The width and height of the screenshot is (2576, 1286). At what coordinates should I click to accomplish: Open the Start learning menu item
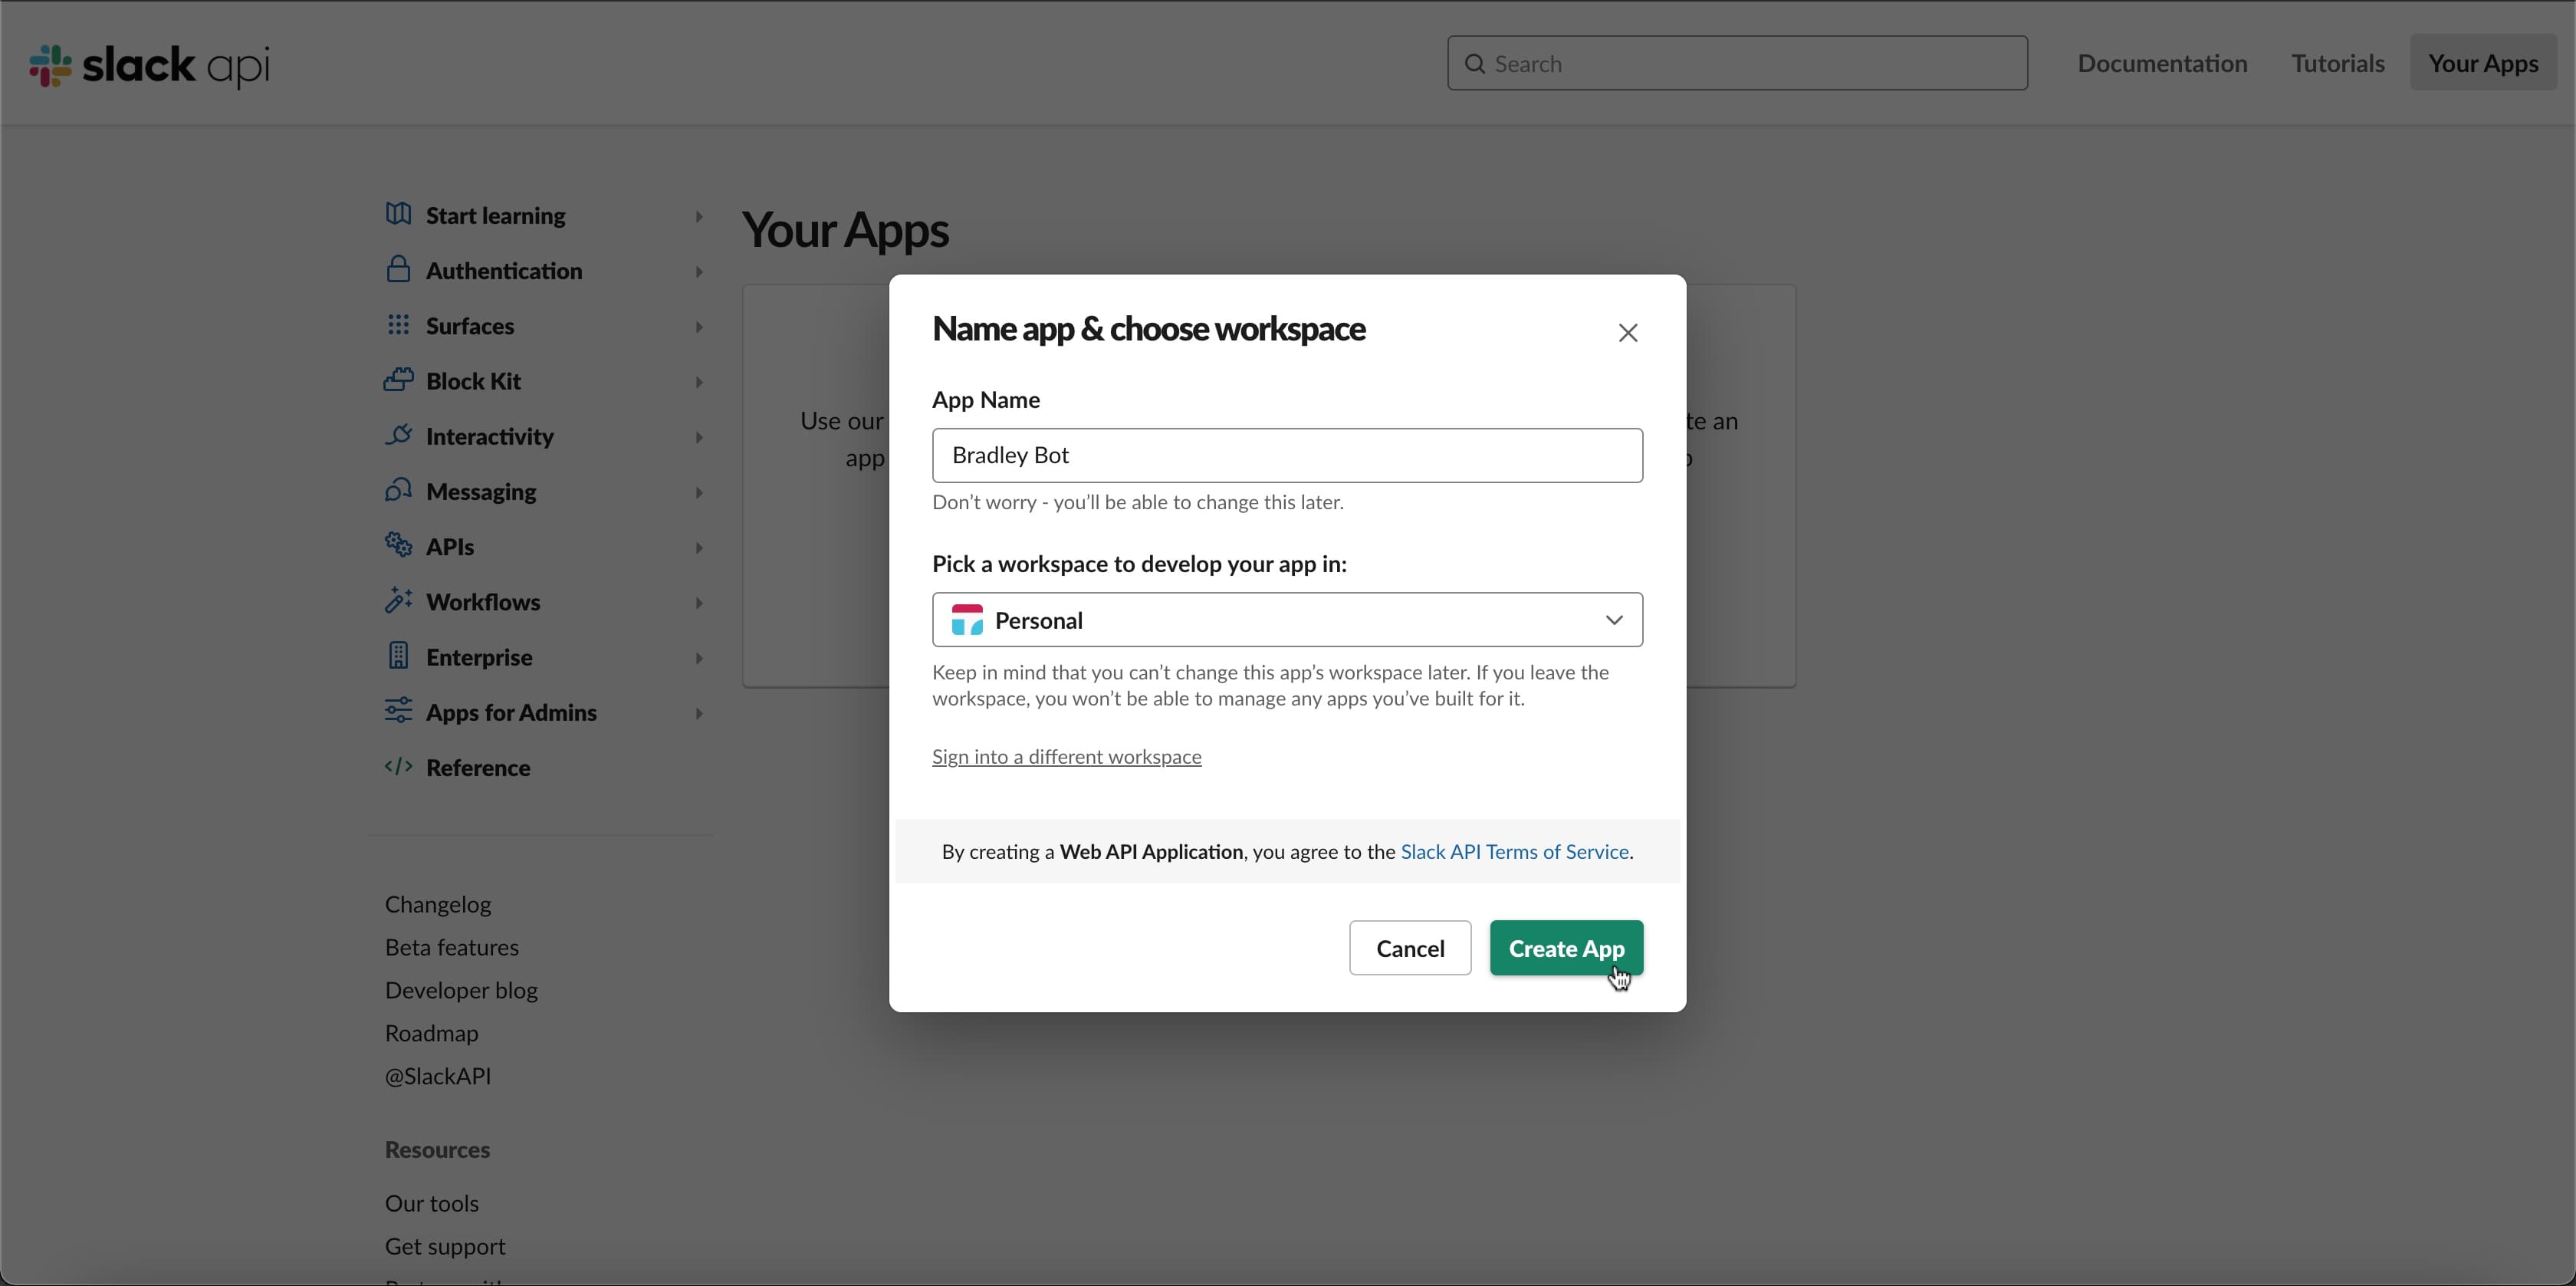click(x=496, y=215)
